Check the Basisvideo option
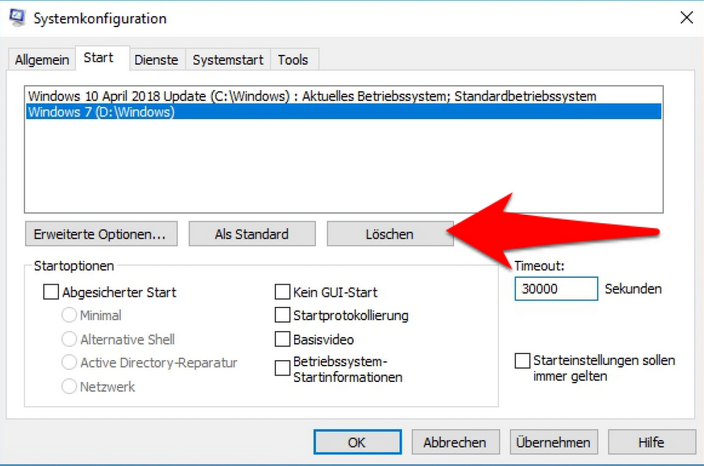The height and width of the screenshot is (466, 704). pos(282,339)
